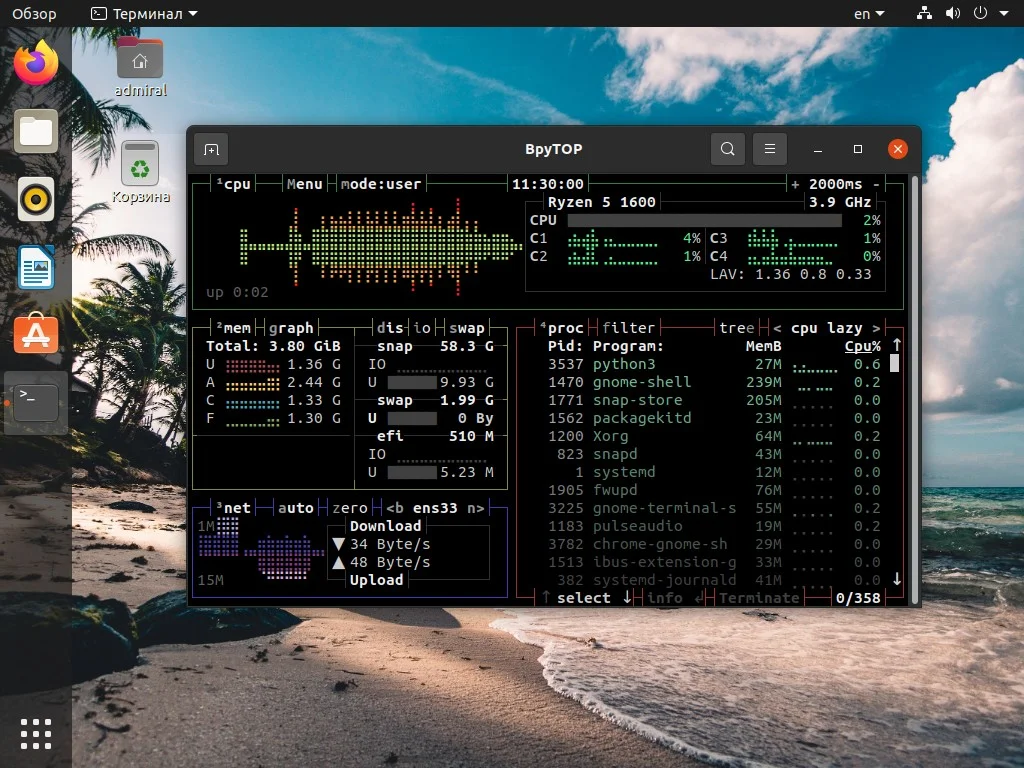Open the Files application from the dock
The width and height of the screenshot is (1024, 768).
coord(35,131)
